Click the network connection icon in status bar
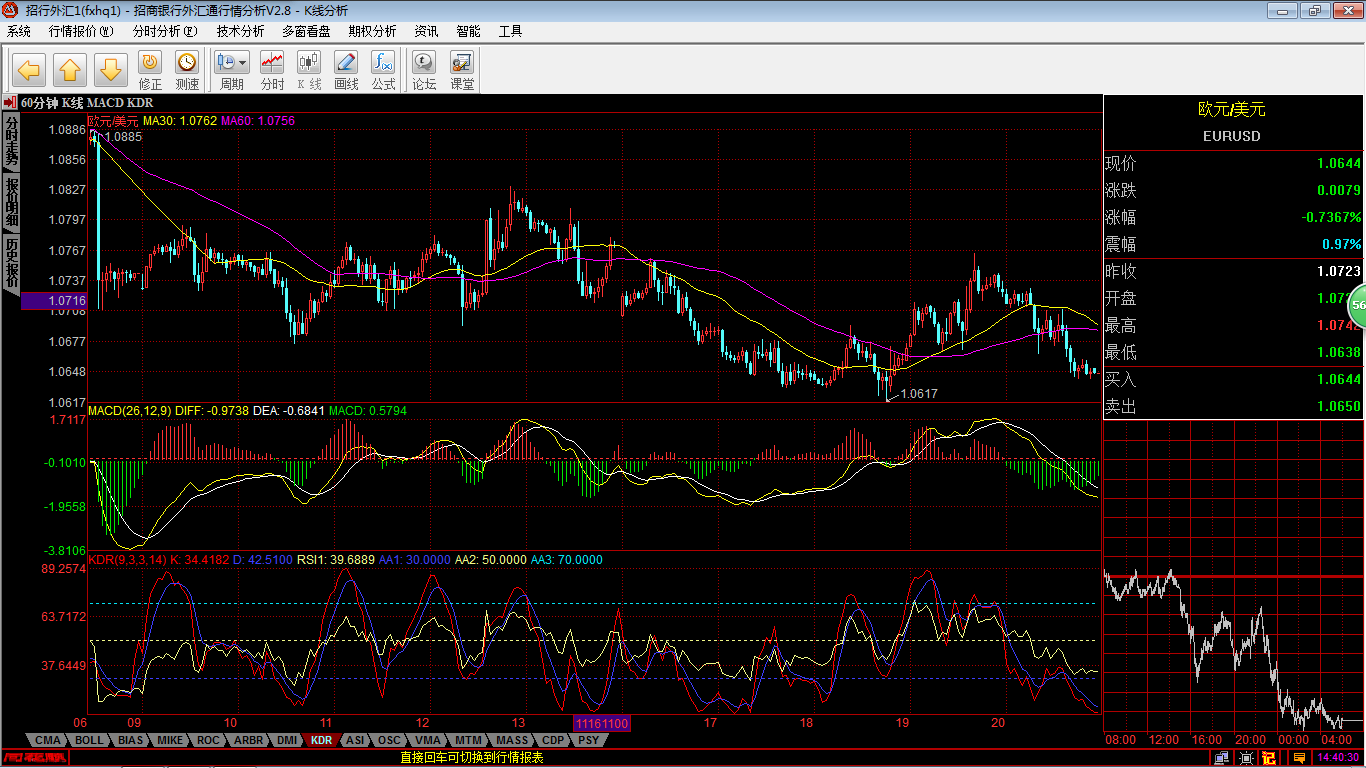The height and width of the screenshot is (768, 1366). [1221, 758]
